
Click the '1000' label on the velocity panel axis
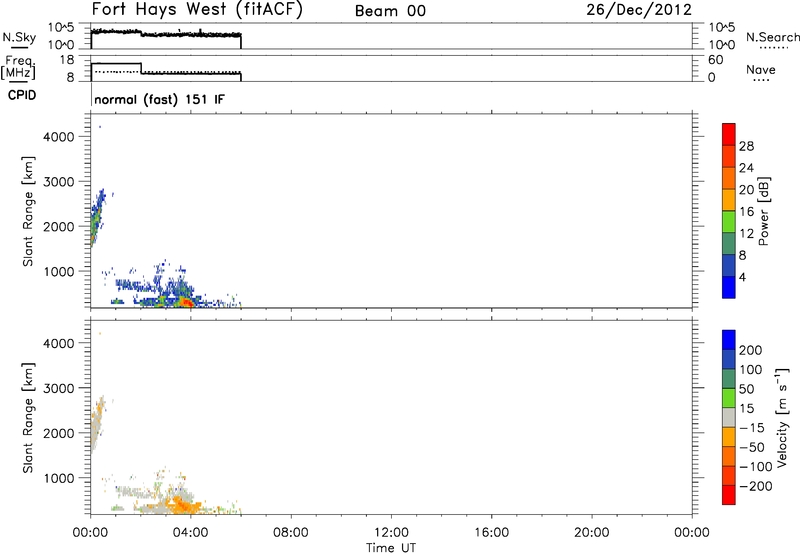[x=59, y=478]
